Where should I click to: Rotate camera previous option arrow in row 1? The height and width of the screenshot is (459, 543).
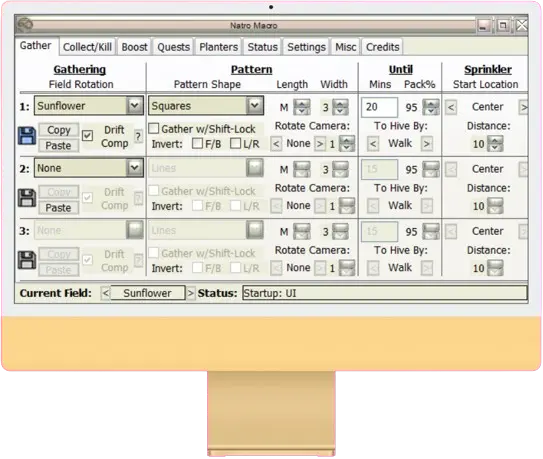tap(276, 143)
